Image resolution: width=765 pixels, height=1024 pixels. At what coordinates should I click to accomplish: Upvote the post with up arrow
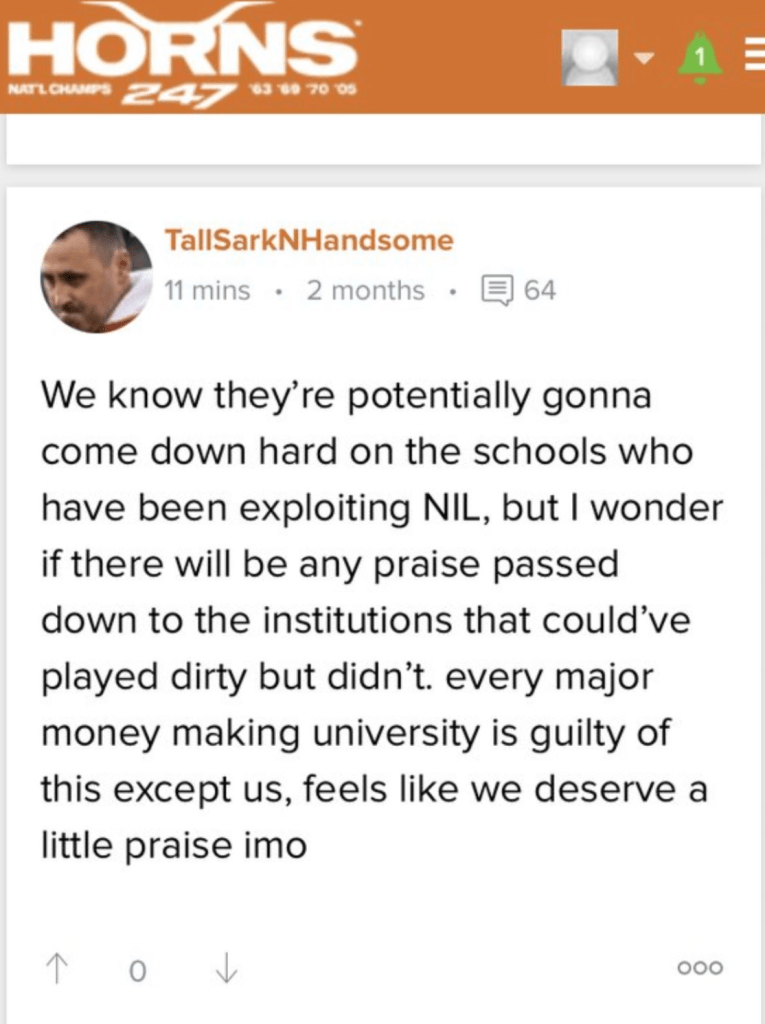click(56, 967)
